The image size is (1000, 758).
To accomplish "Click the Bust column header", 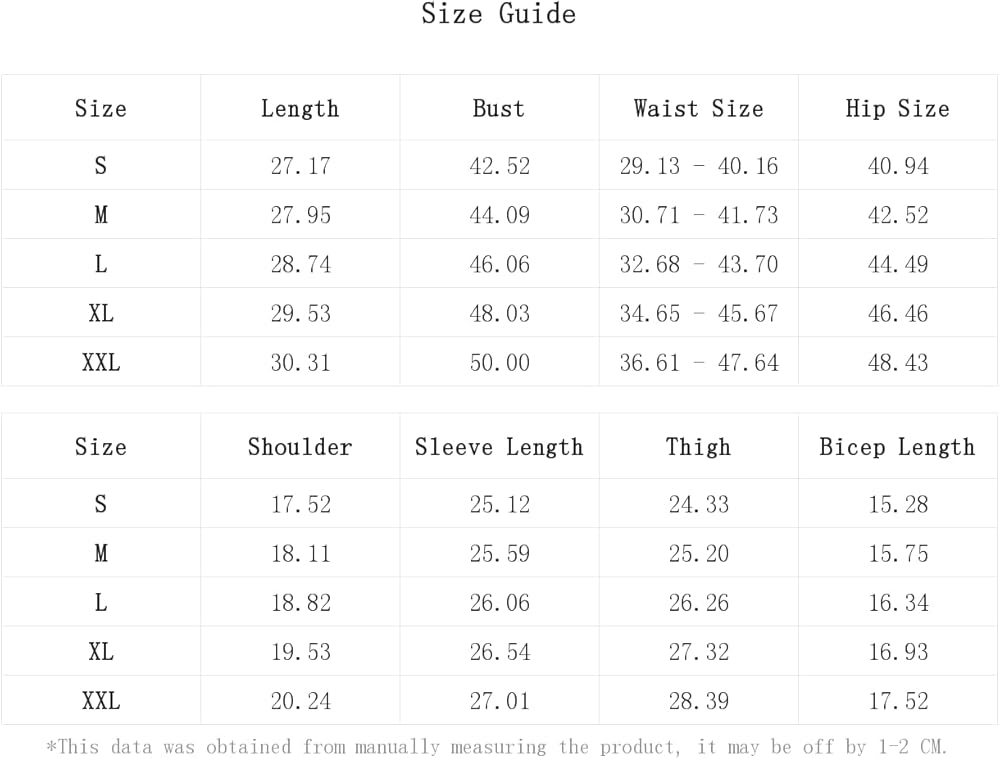I will point(499,109).
